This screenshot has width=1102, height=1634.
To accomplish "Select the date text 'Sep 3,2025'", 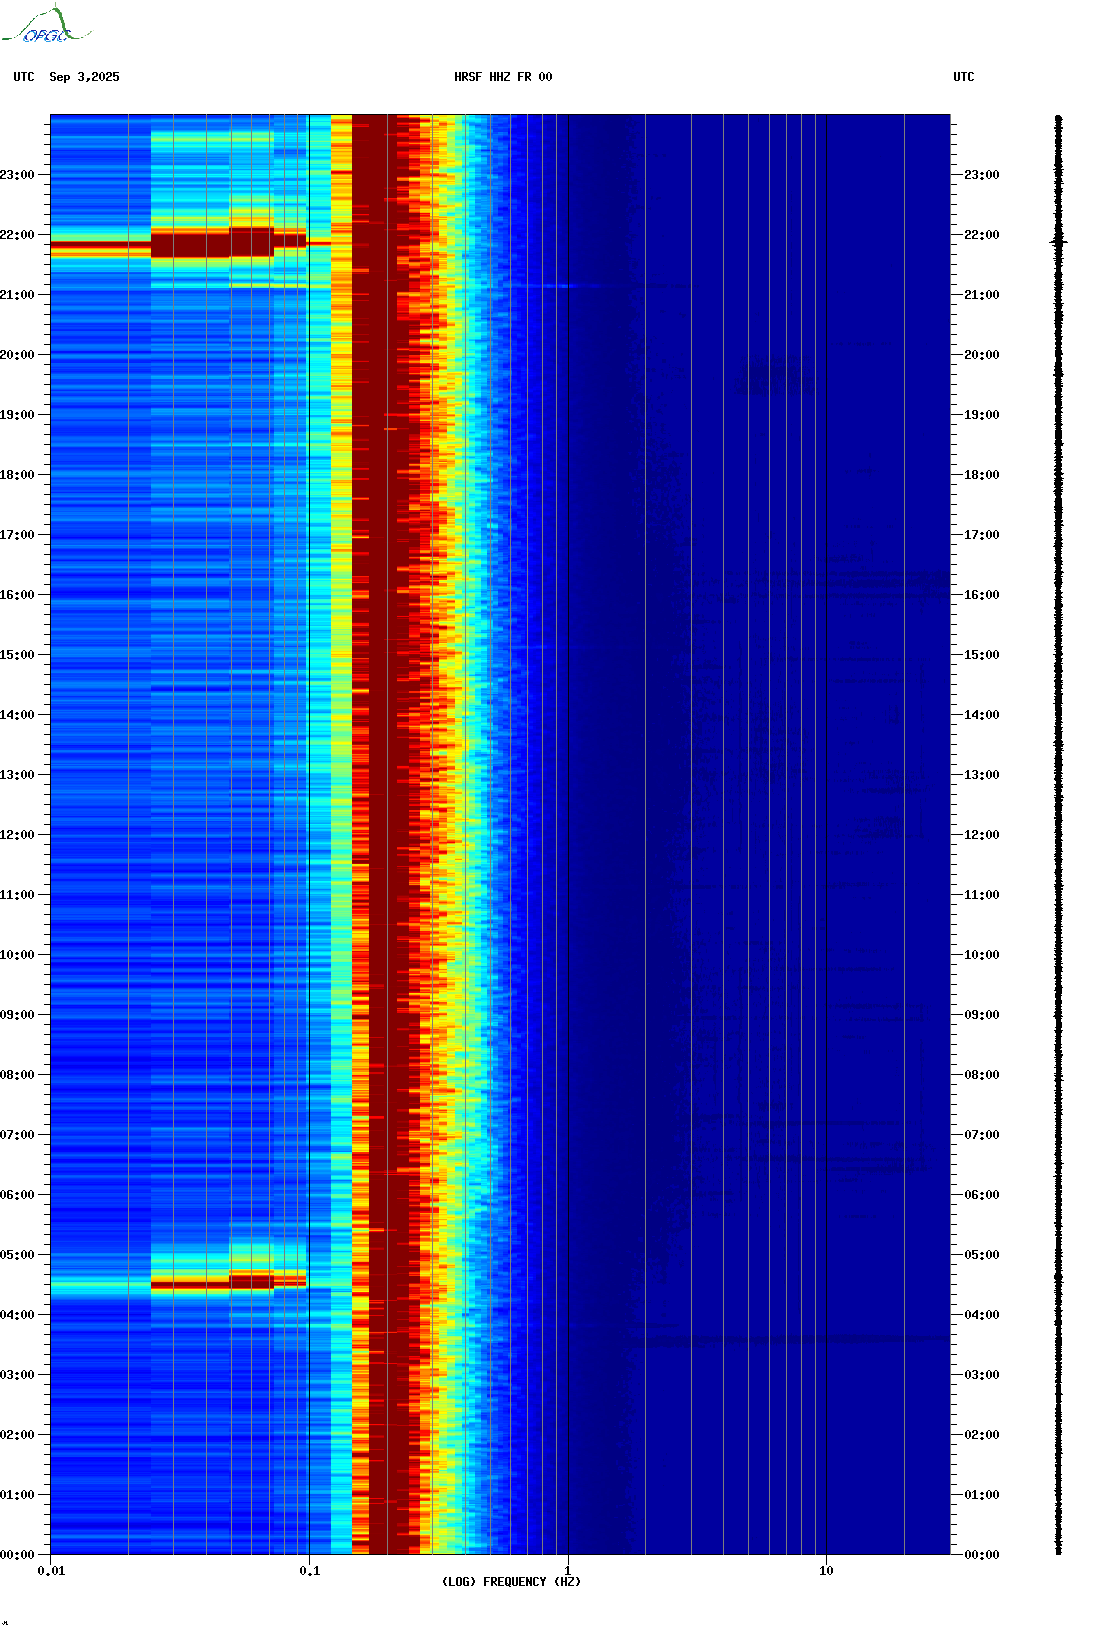I will coord(84,77).
